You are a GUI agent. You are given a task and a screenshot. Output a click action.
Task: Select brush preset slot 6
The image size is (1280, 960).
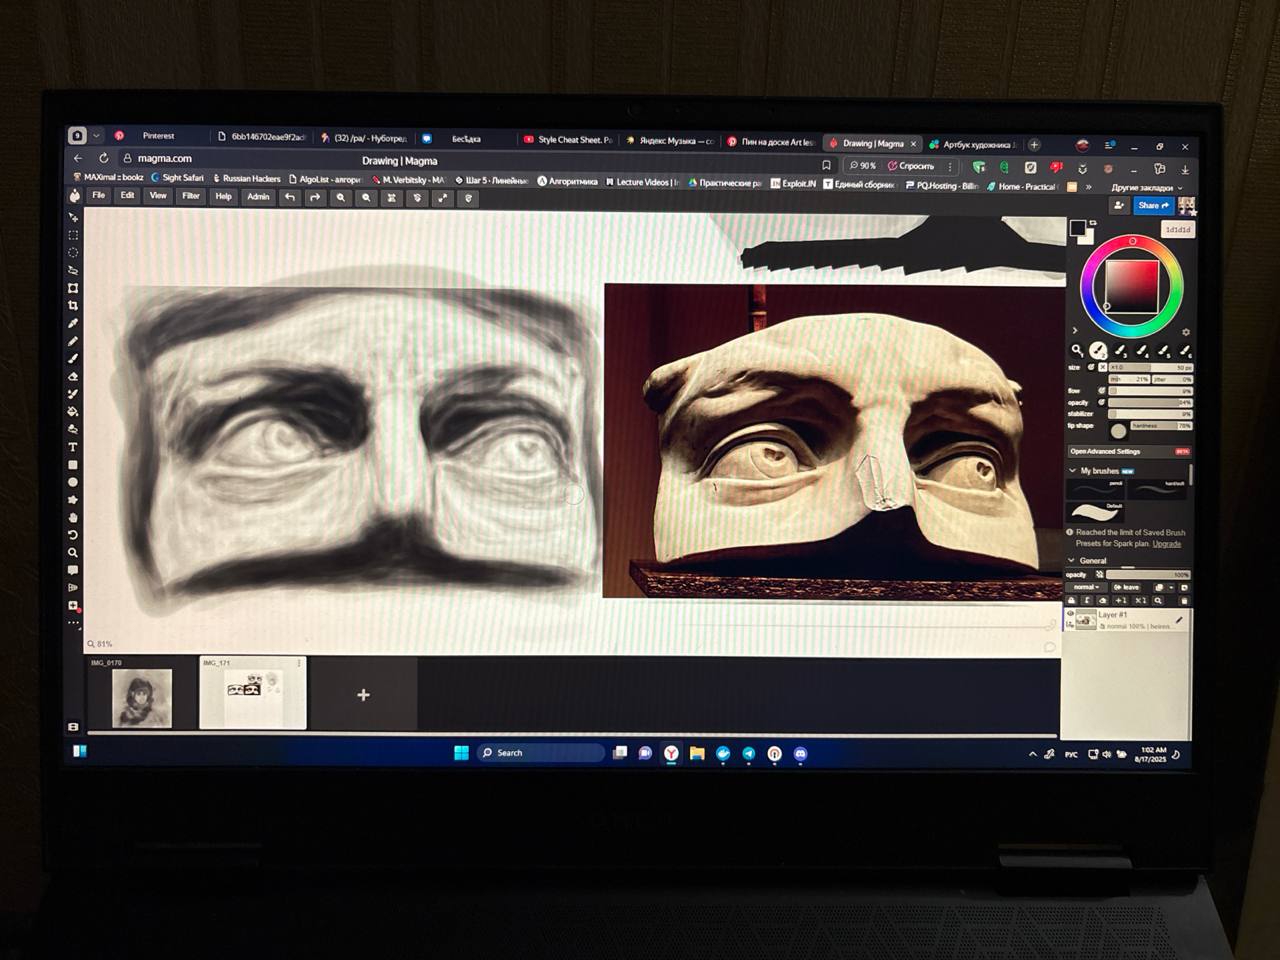(1185, 350)
